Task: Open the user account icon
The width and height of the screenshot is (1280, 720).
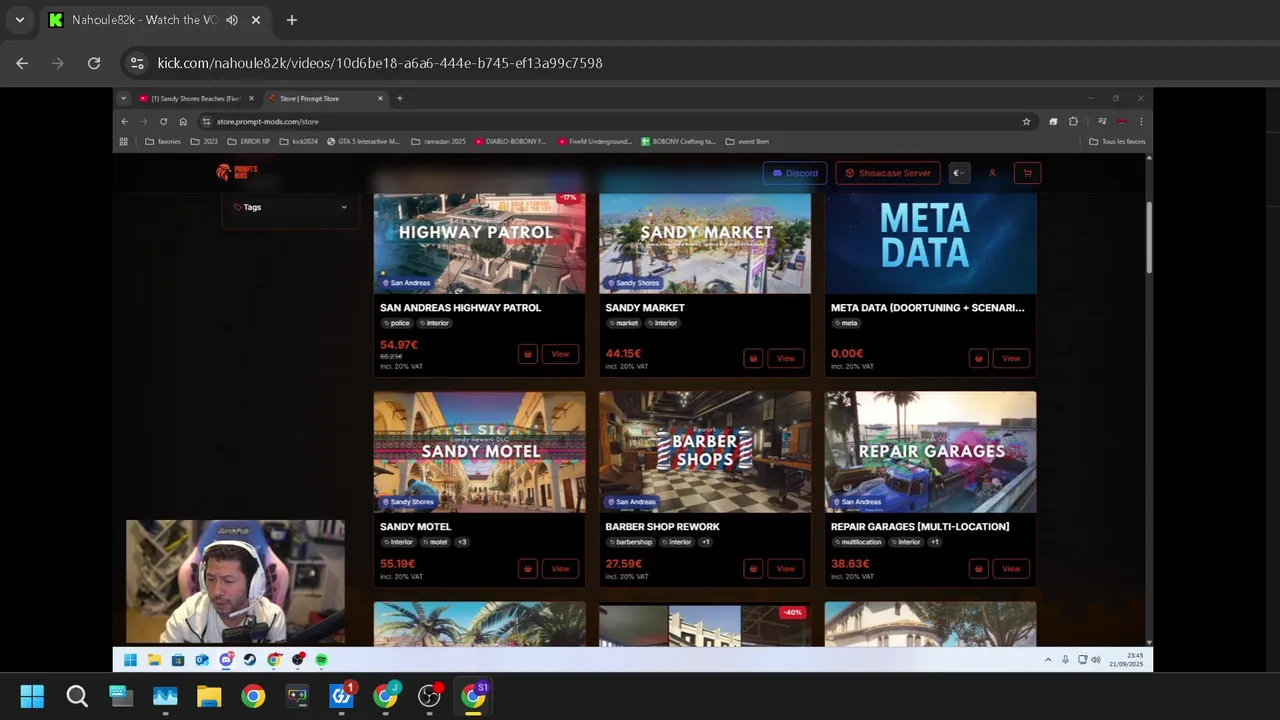Action: point(992,173)
